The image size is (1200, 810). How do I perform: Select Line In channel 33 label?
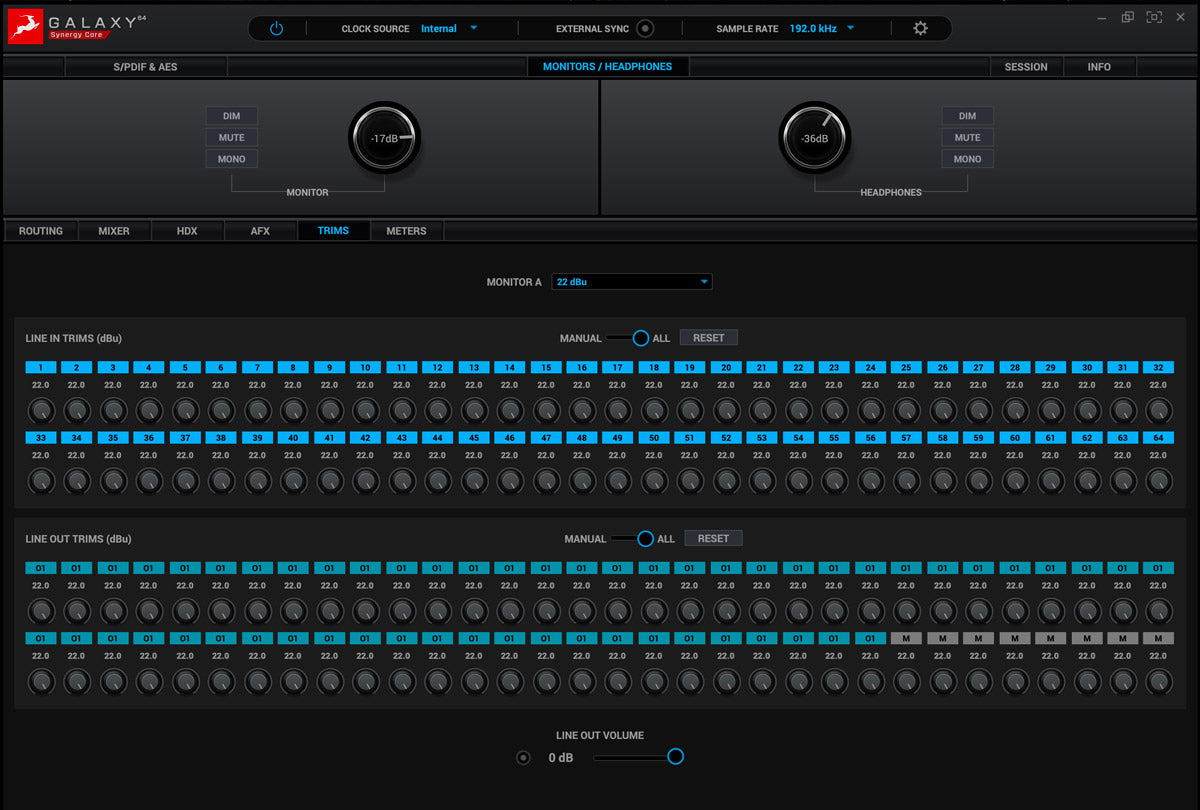click(x=41, y=438)
